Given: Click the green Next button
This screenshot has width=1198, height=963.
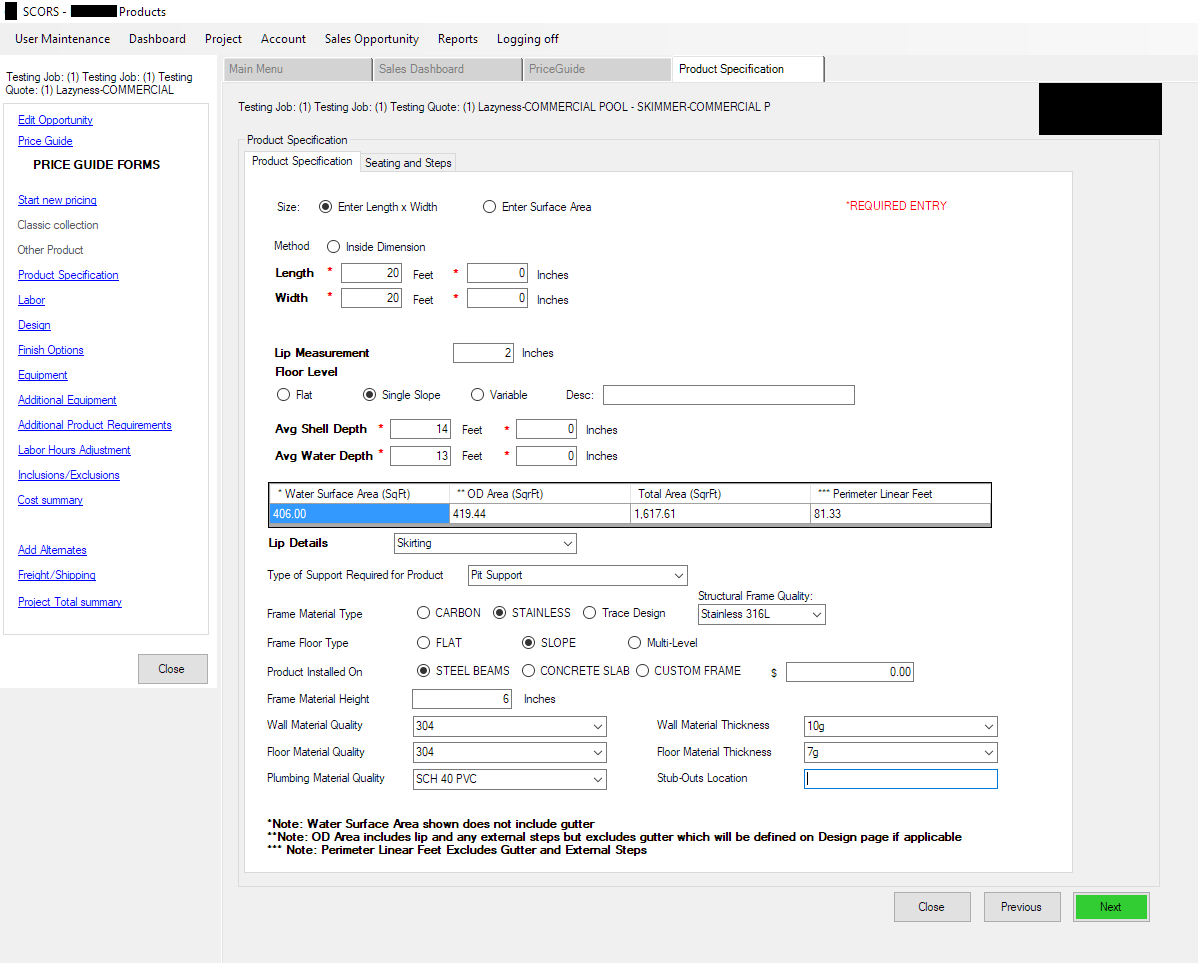Looking at the screenshot, I should point(1111,907).
